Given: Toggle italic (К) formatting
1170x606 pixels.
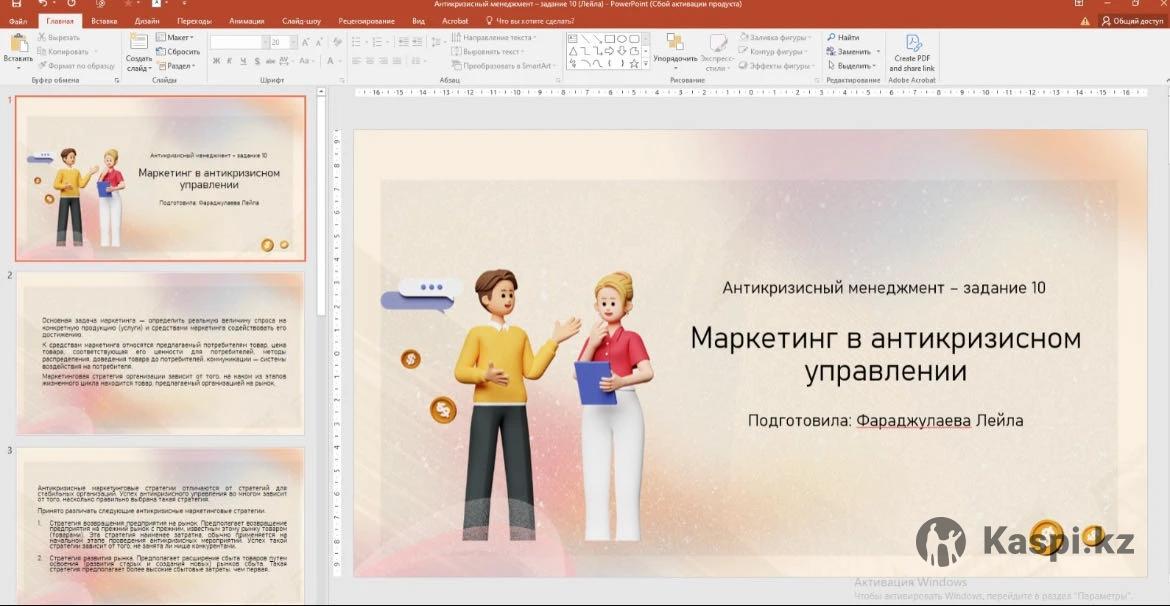Looking at the screenshot, I should point(229,62).
